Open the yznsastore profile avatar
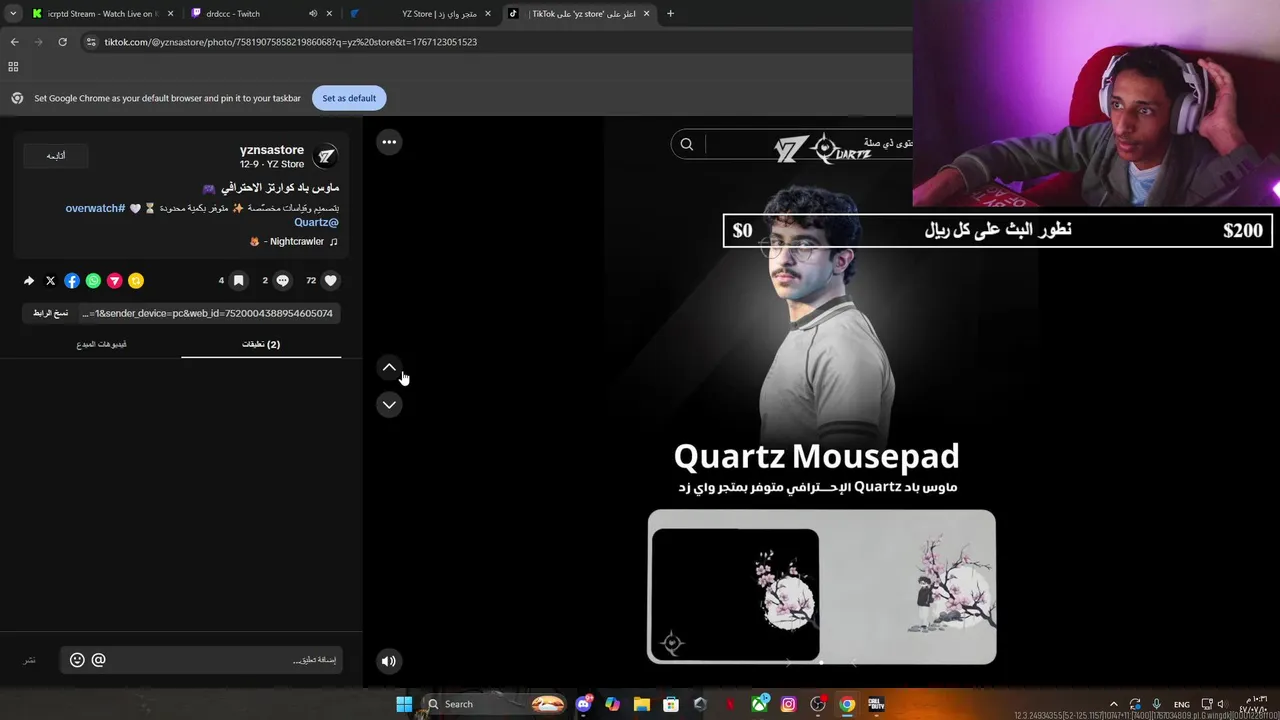1280x720 pixels. 326,156
